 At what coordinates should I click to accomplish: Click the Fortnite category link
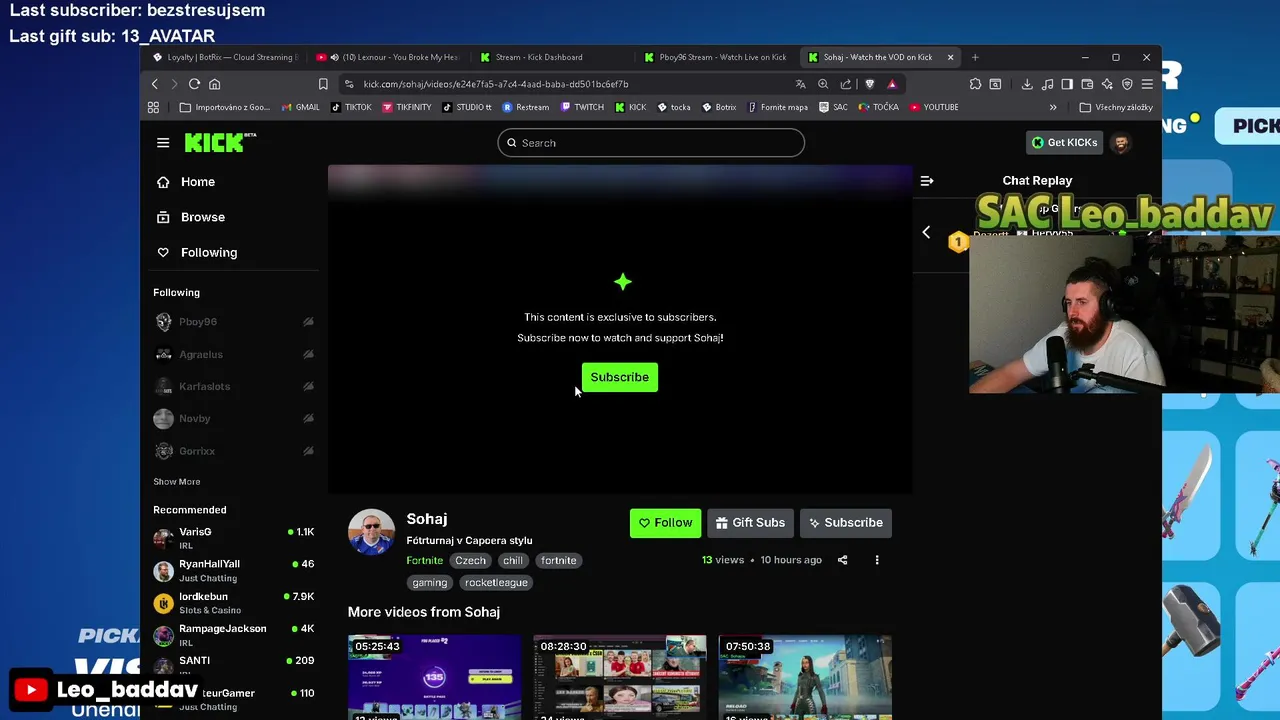pos(425,561)
